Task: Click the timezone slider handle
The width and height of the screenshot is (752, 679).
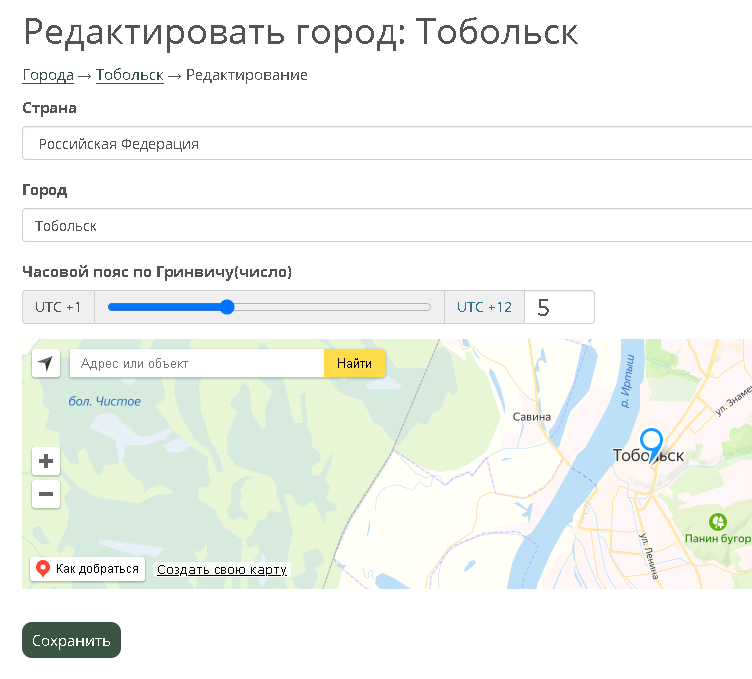Action: (227, 307)
